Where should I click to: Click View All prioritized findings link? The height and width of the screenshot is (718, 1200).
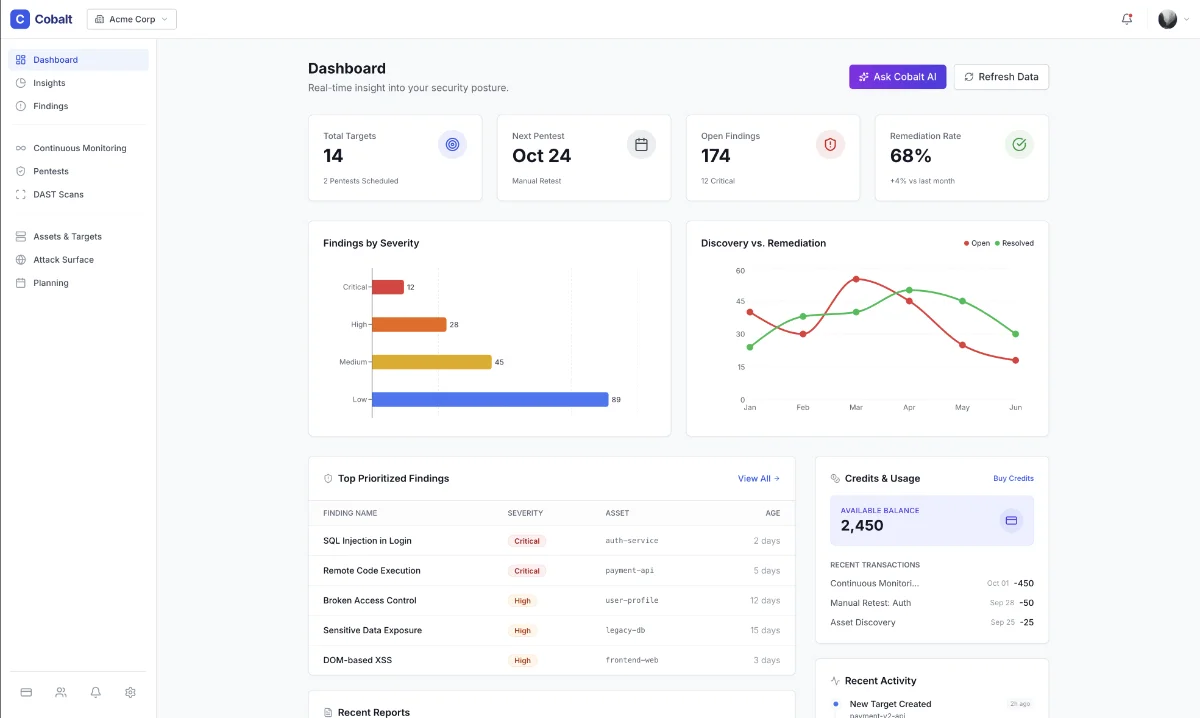759,478
